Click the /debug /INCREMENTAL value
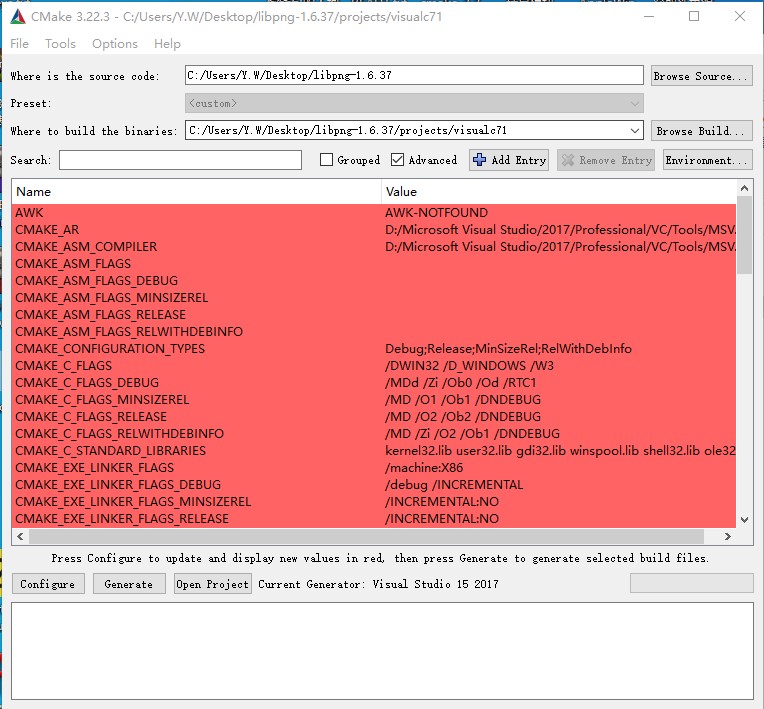Screen dimensions: 764x709 pos(454,485)
